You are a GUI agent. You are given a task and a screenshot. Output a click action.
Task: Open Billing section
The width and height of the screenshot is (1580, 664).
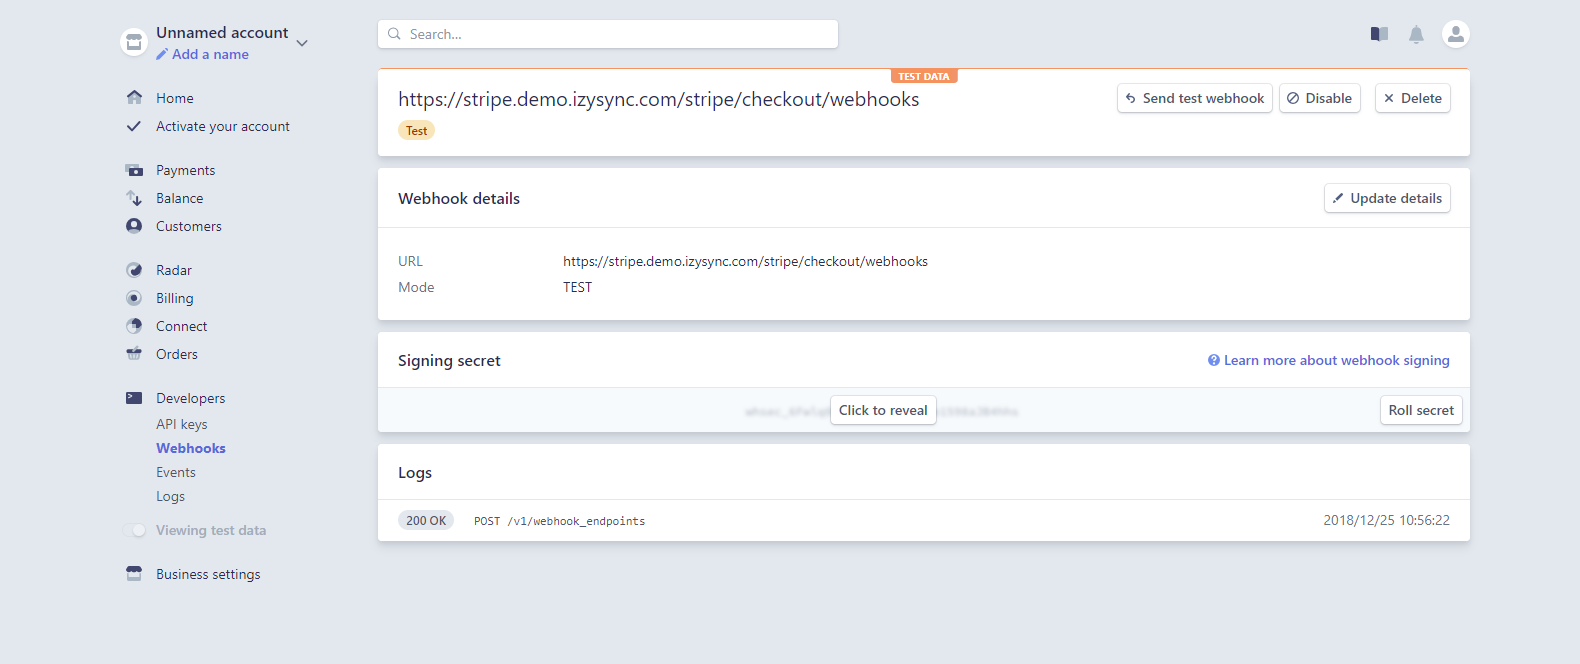[x=175, y=298]
